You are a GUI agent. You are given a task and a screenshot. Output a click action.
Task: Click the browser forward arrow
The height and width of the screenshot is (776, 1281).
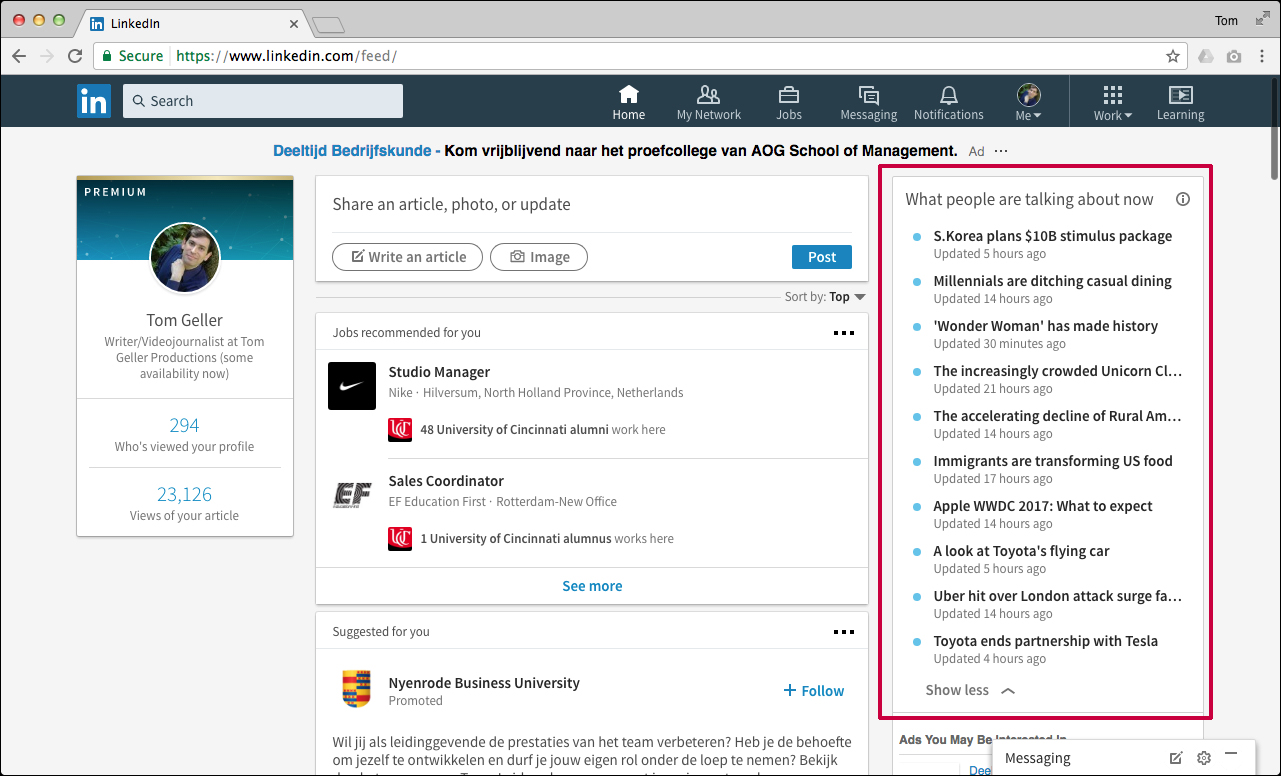click(47, 56)
